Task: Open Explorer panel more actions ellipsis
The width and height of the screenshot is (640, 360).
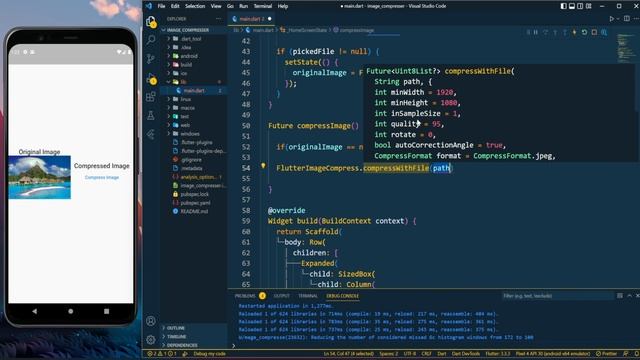Action: coord(218,19)
